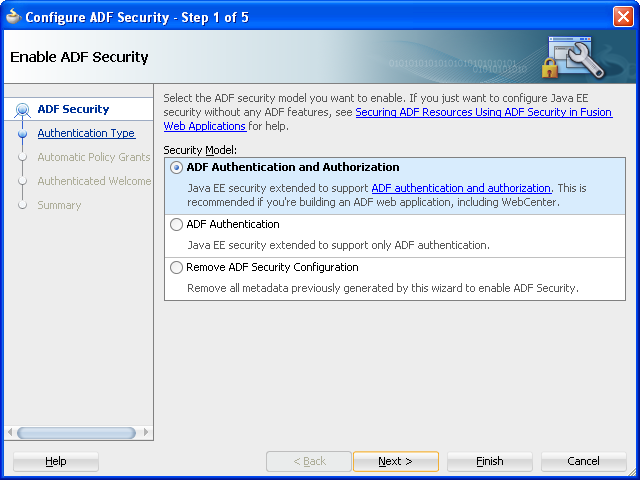640x480 pixels.
Task: Choose Remove ADF Security Configuration radio
Action: (176, 267)
